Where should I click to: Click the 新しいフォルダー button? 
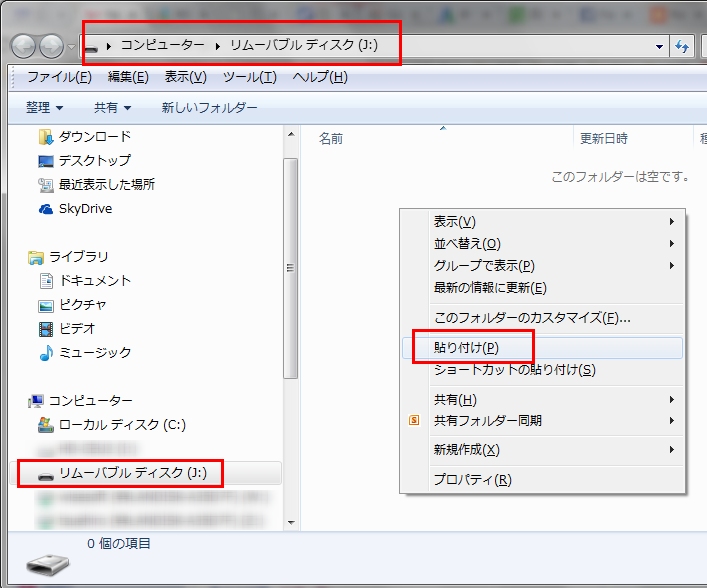[209, 107]
